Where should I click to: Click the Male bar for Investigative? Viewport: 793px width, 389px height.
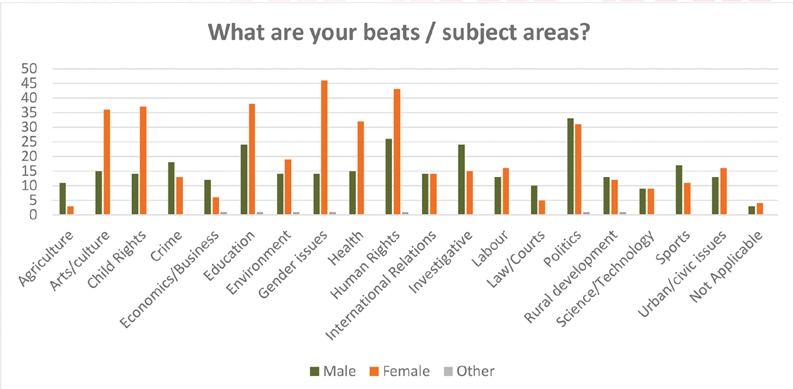coord(461,180)
